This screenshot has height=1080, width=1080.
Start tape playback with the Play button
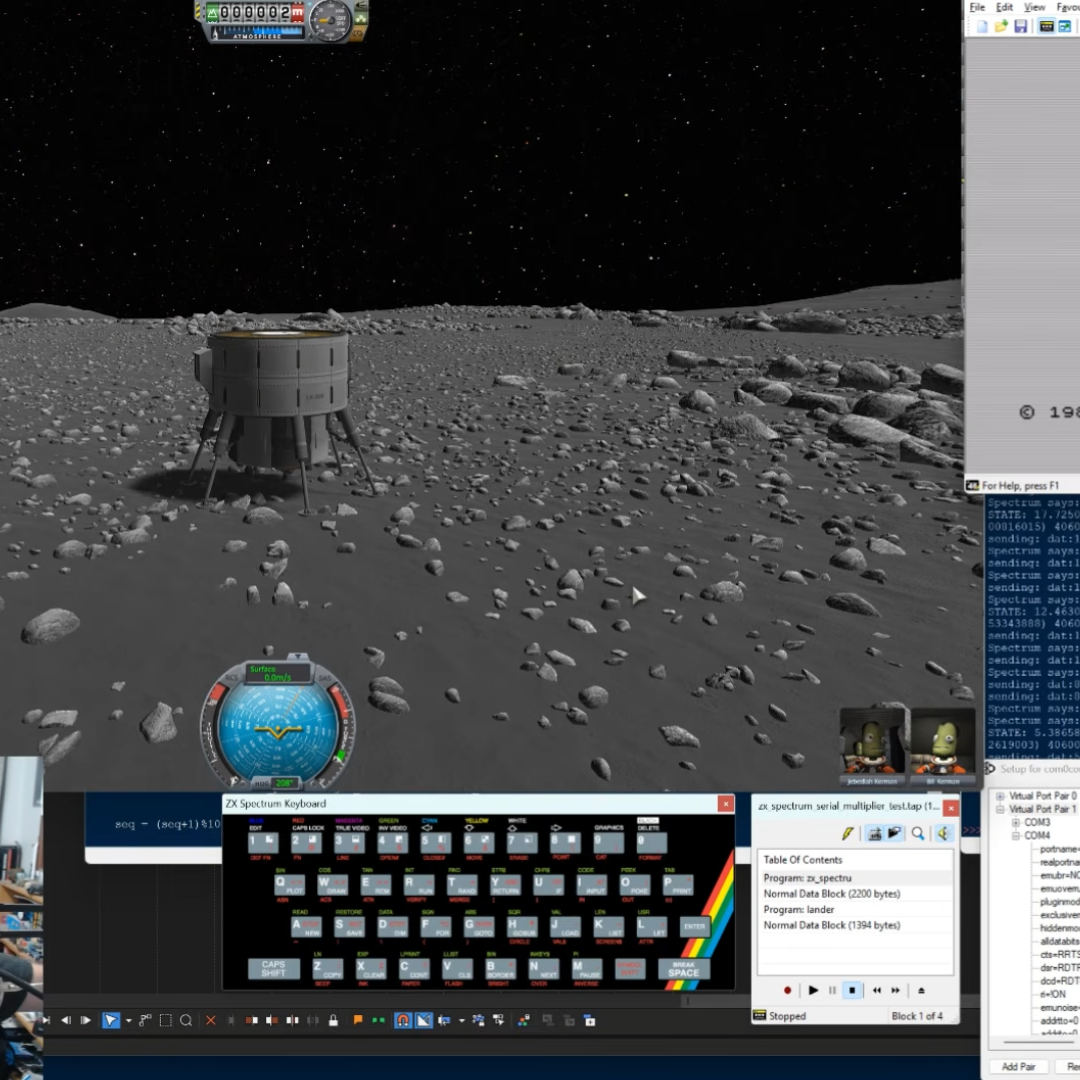(813, 990)
